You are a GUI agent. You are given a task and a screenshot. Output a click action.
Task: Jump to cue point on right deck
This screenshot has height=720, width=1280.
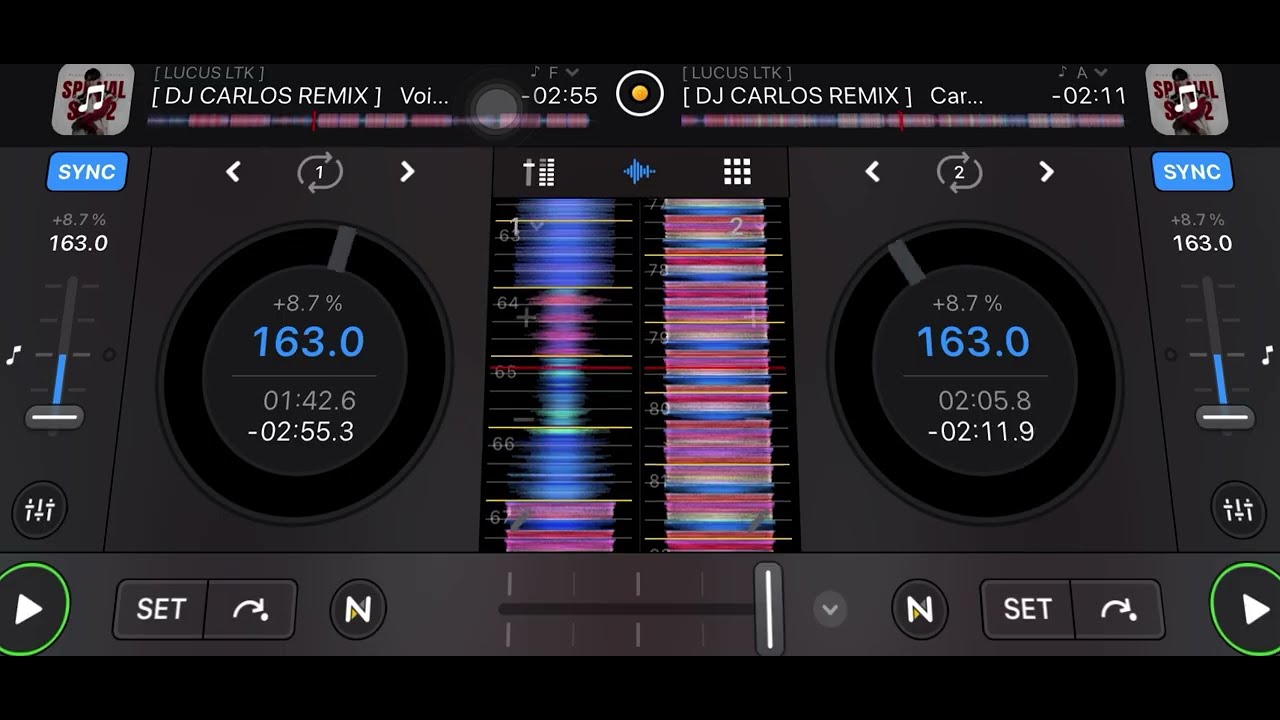pos(1117,609)
